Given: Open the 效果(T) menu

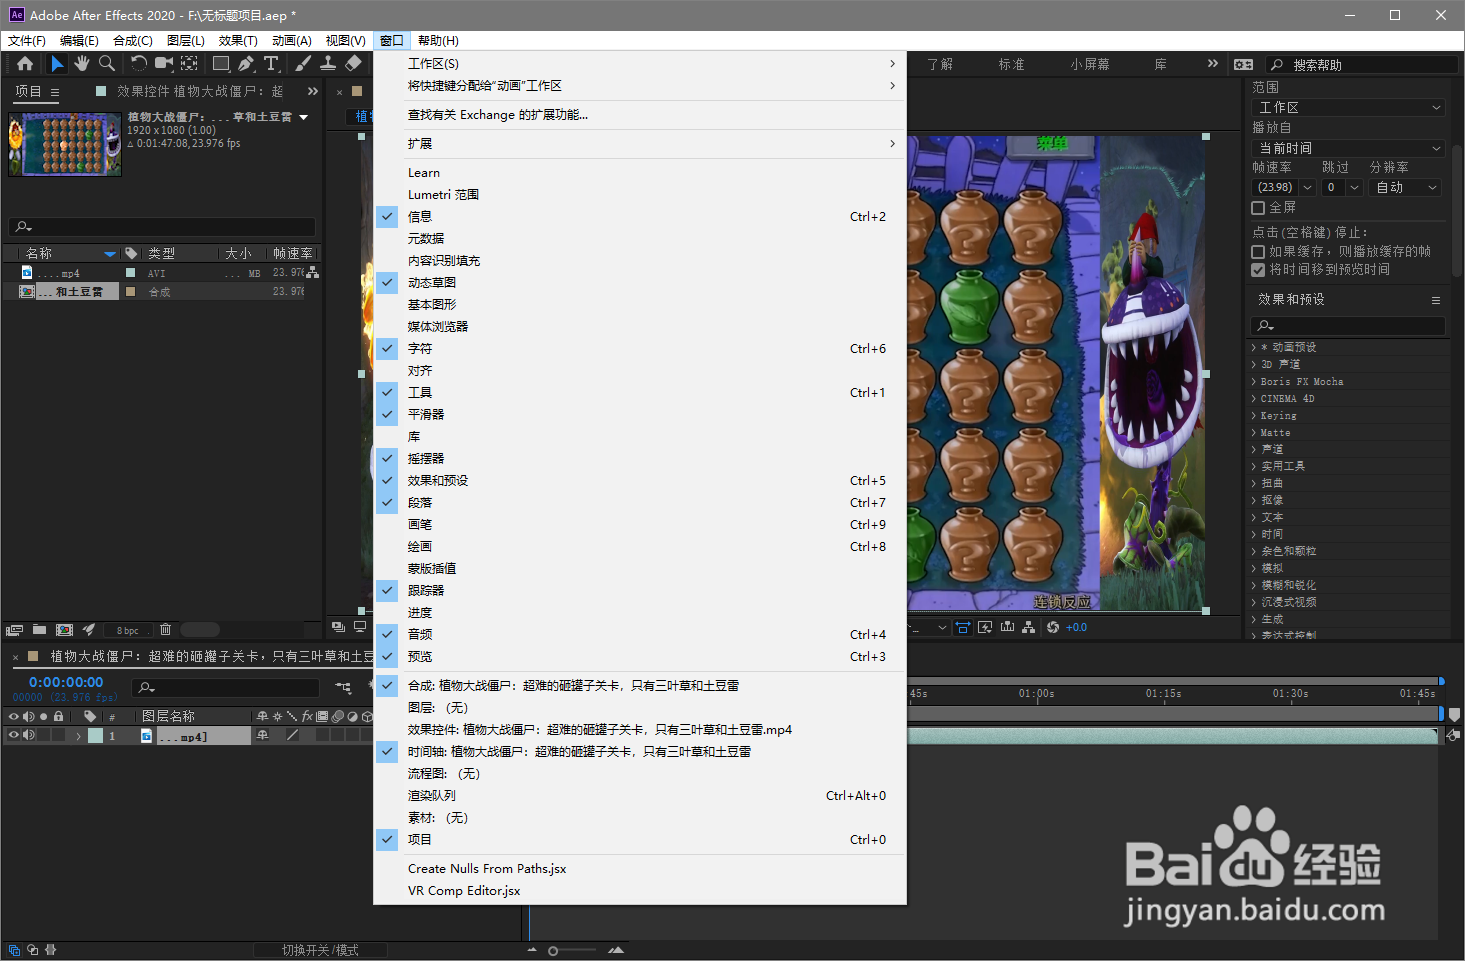Looking at the screenshot, I should [238, 41].
